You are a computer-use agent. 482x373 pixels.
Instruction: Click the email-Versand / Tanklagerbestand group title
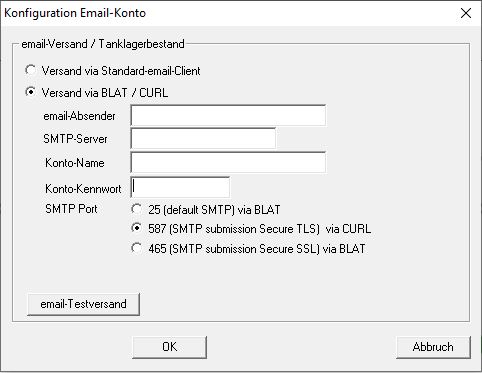(x=103, y=44)
